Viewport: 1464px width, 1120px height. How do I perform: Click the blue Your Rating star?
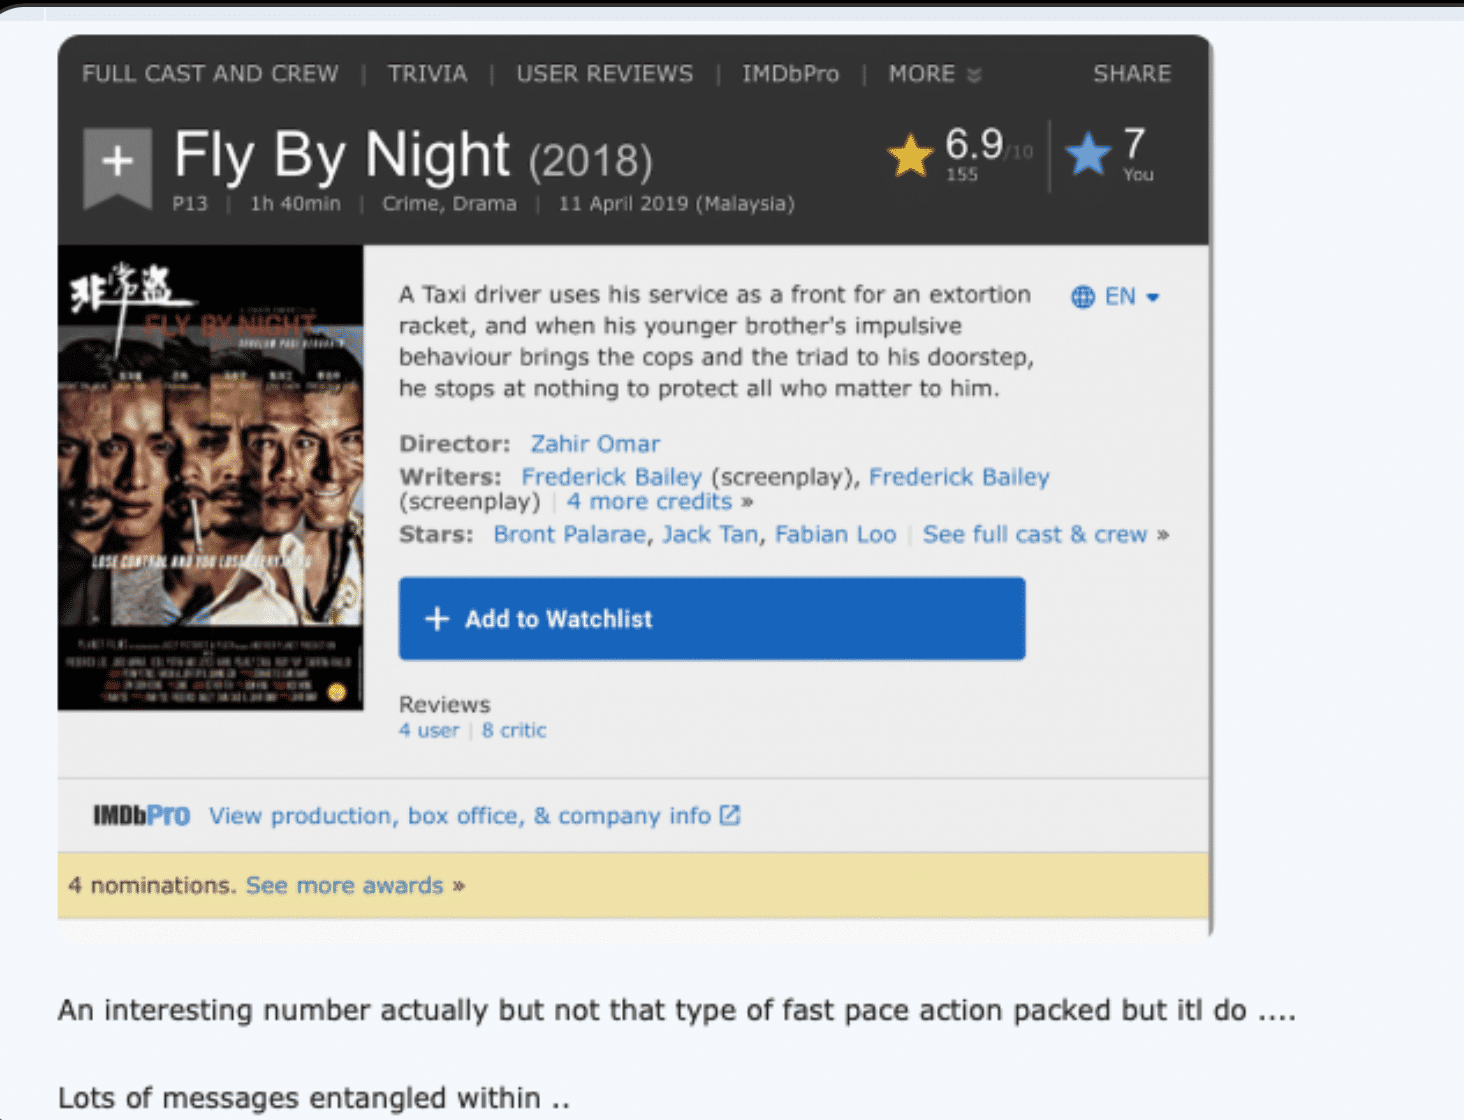point(1087,155)
